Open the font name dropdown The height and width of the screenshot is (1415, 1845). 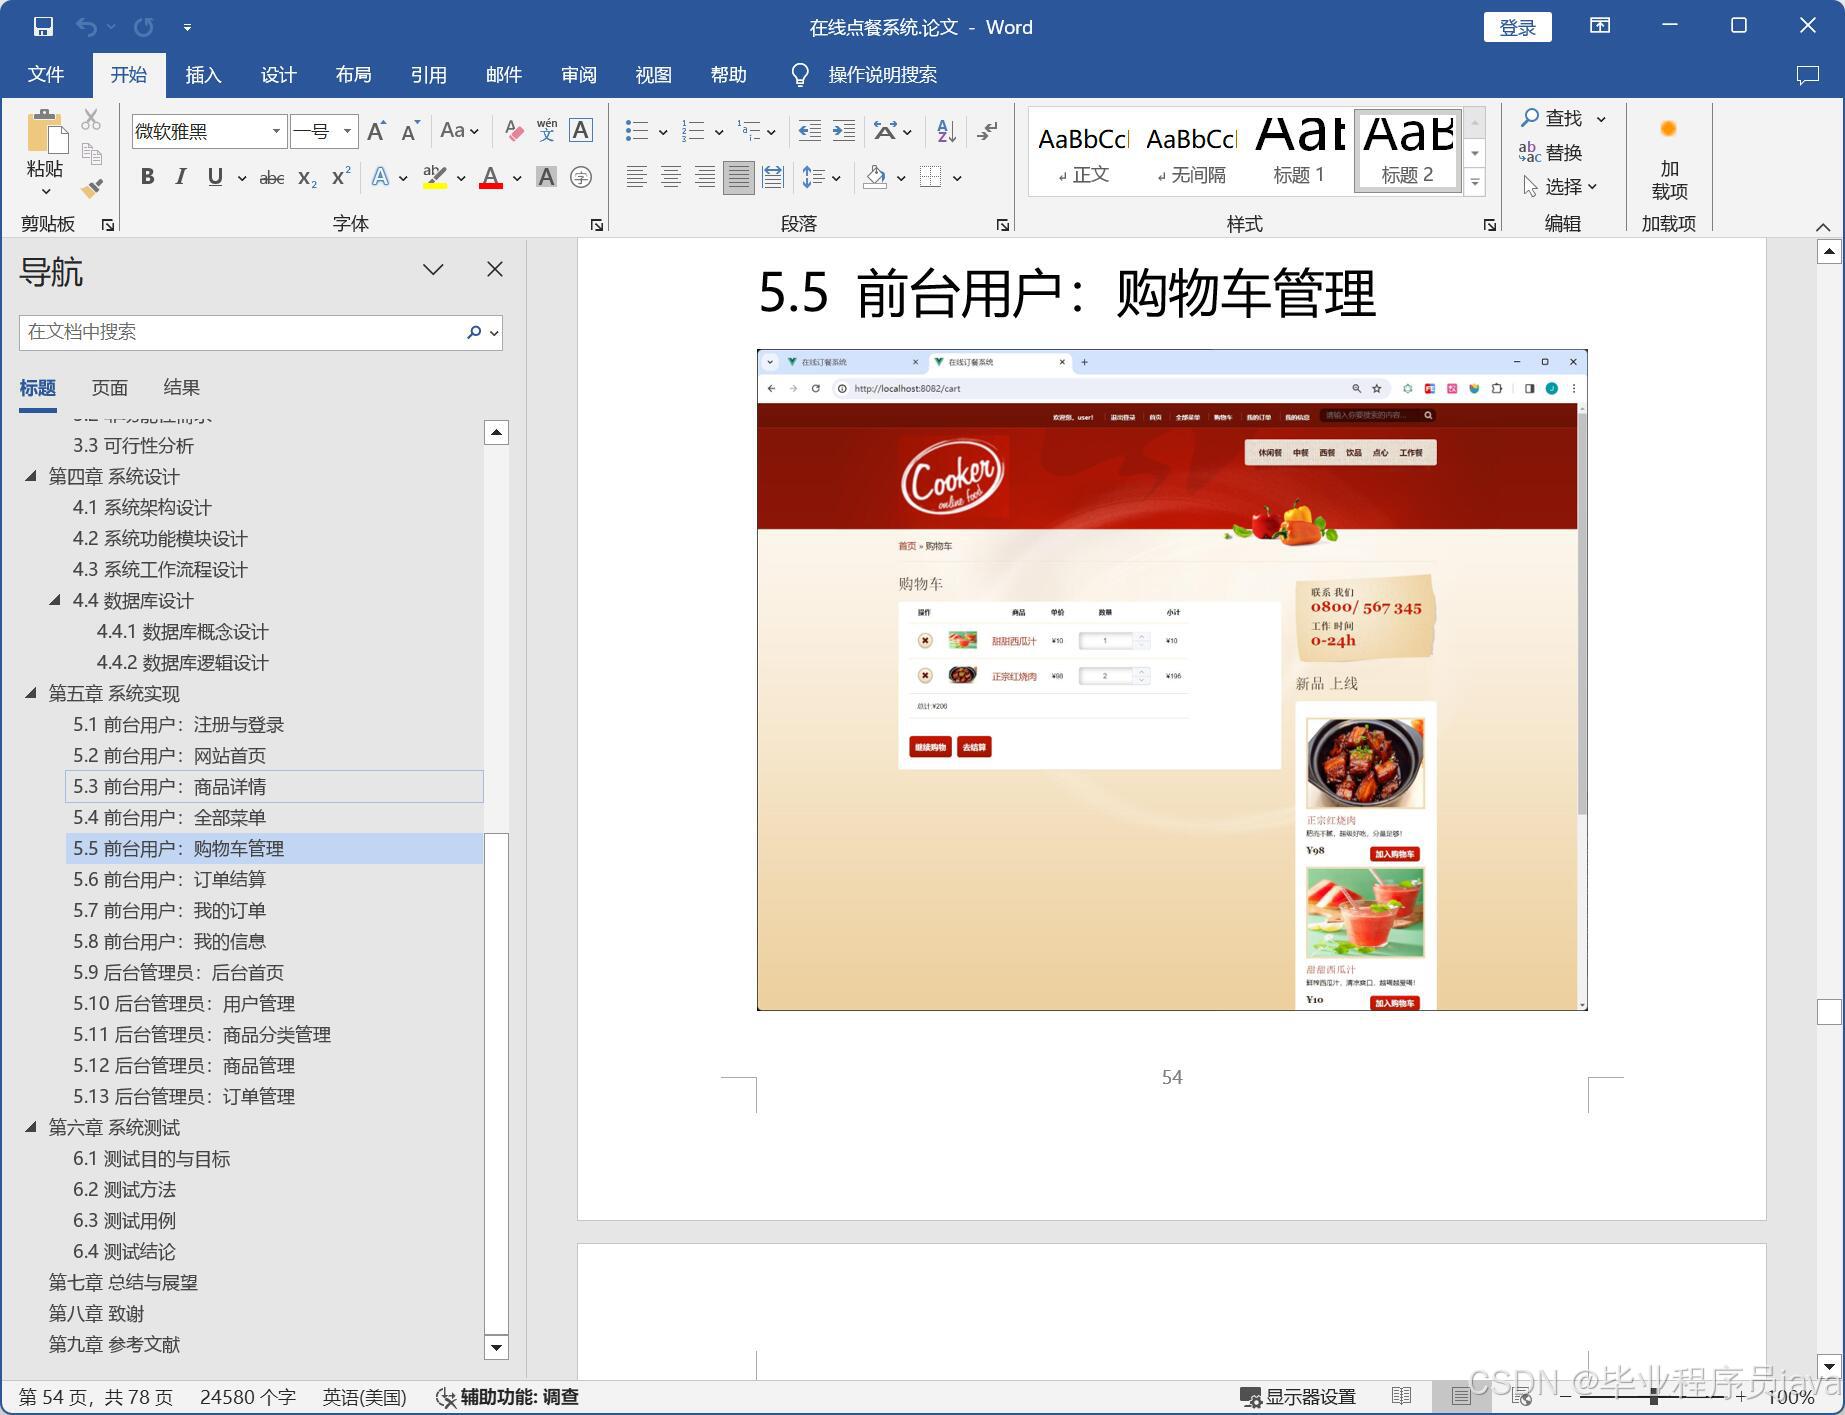276,131
